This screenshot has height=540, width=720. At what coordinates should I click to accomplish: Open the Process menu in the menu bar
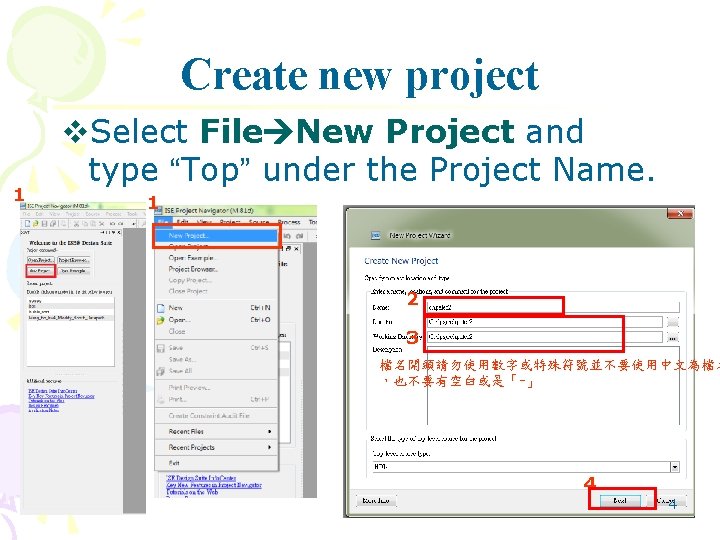[289, 222]
